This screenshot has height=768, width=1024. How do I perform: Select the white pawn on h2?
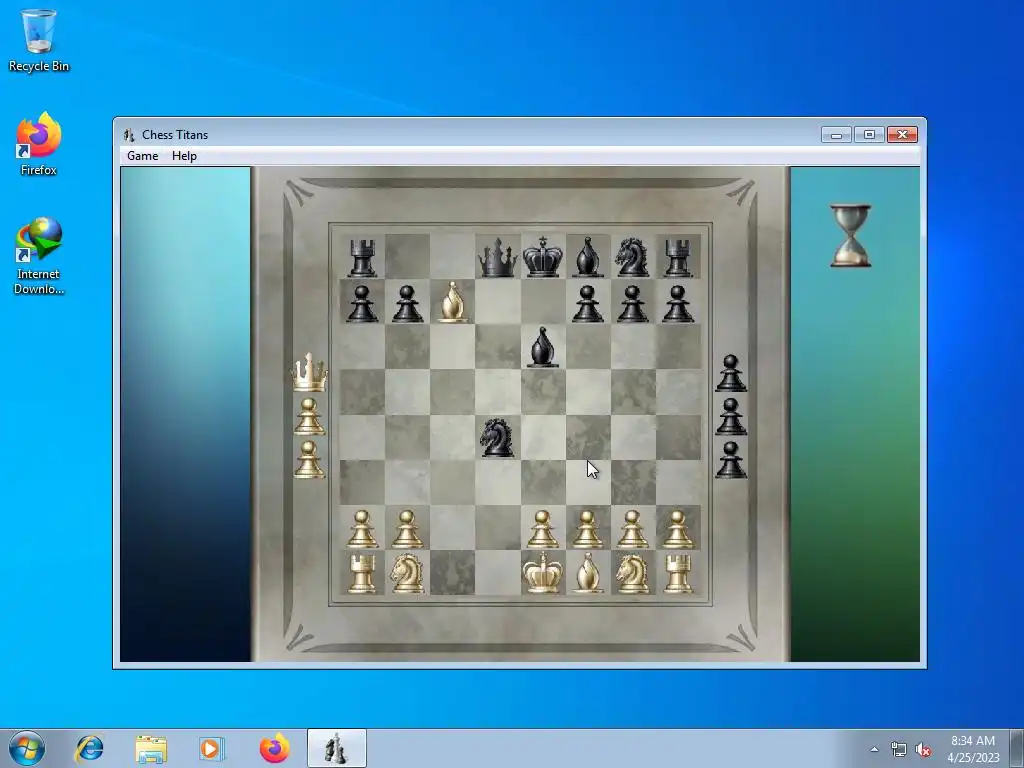coord(678,529)
